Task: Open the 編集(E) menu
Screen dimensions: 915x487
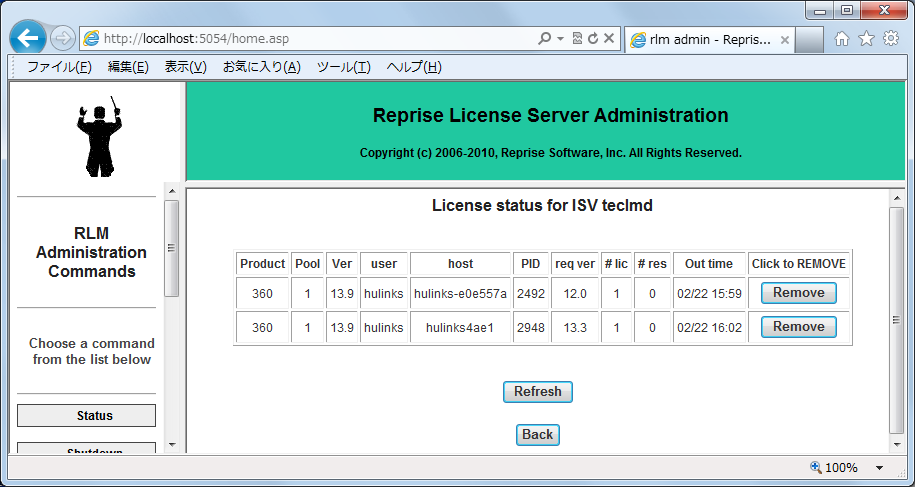Action: [128, 68]
